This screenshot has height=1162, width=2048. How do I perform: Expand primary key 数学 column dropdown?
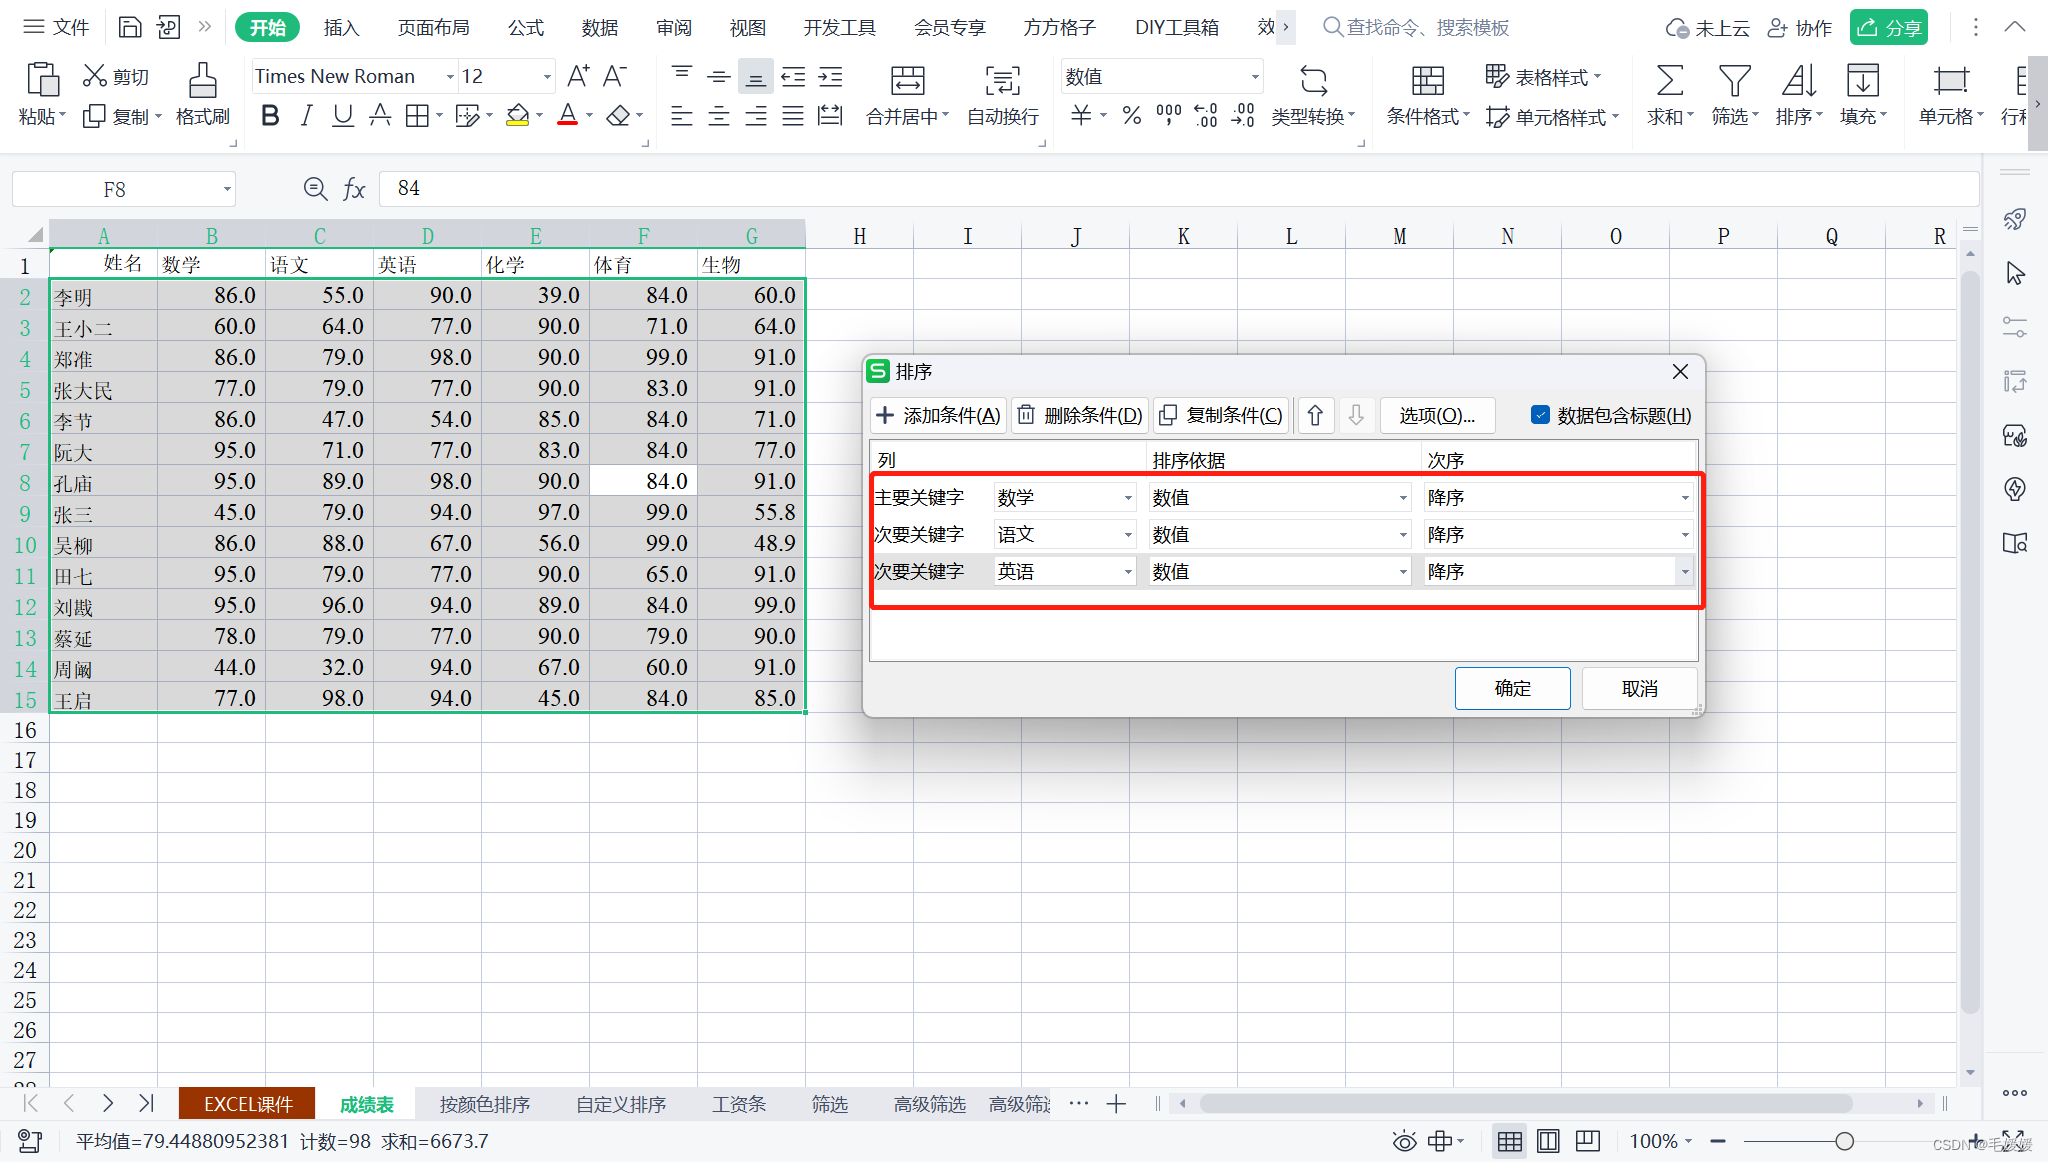(1127, 498)
